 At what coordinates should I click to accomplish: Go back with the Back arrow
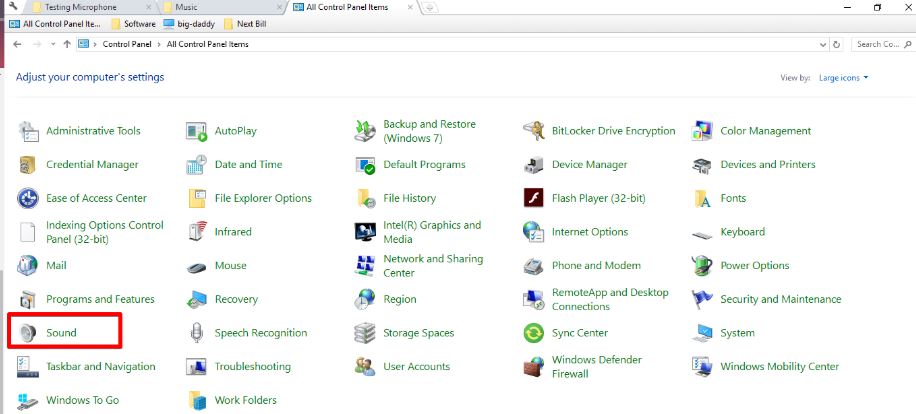click(18, 44)
